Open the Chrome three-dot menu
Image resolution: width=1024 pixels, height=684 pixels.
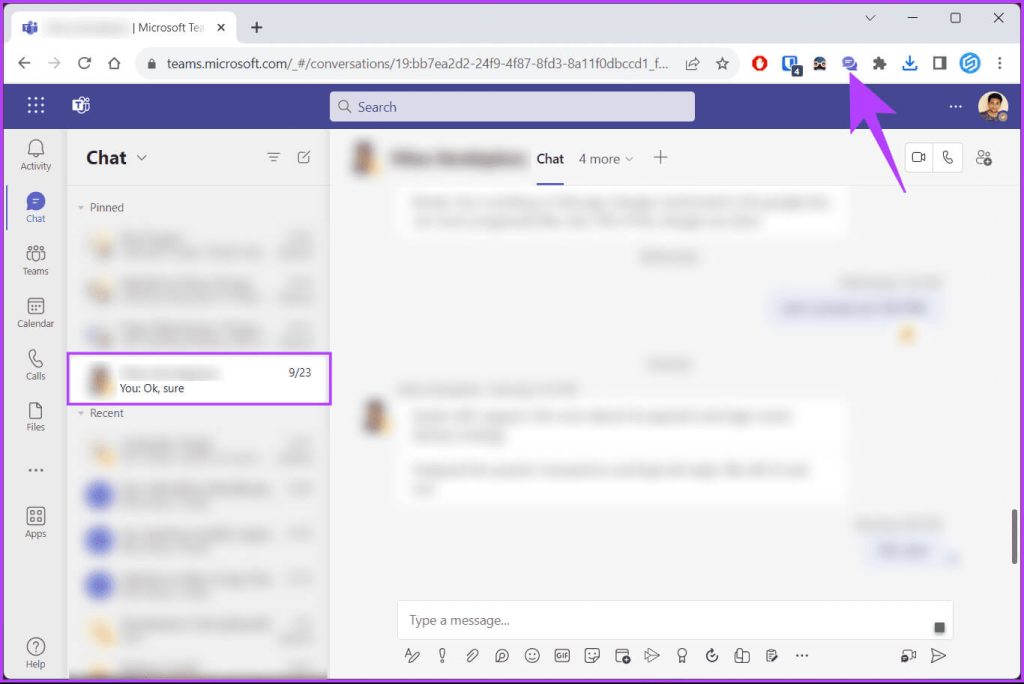point(1000,63)
